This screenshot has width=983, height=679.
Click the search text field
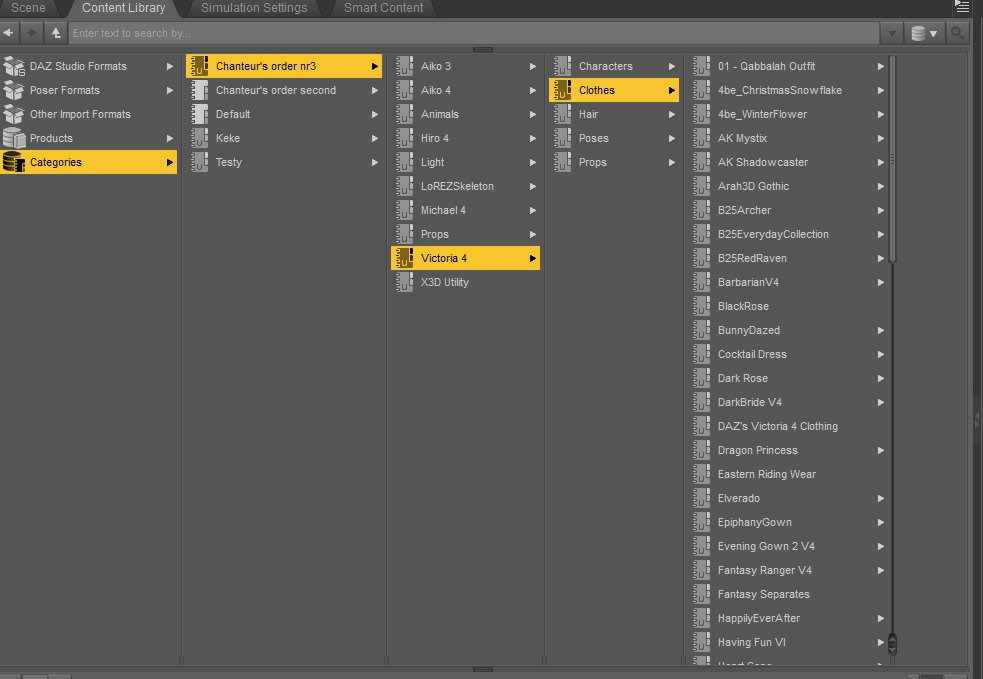click(473, 33)
